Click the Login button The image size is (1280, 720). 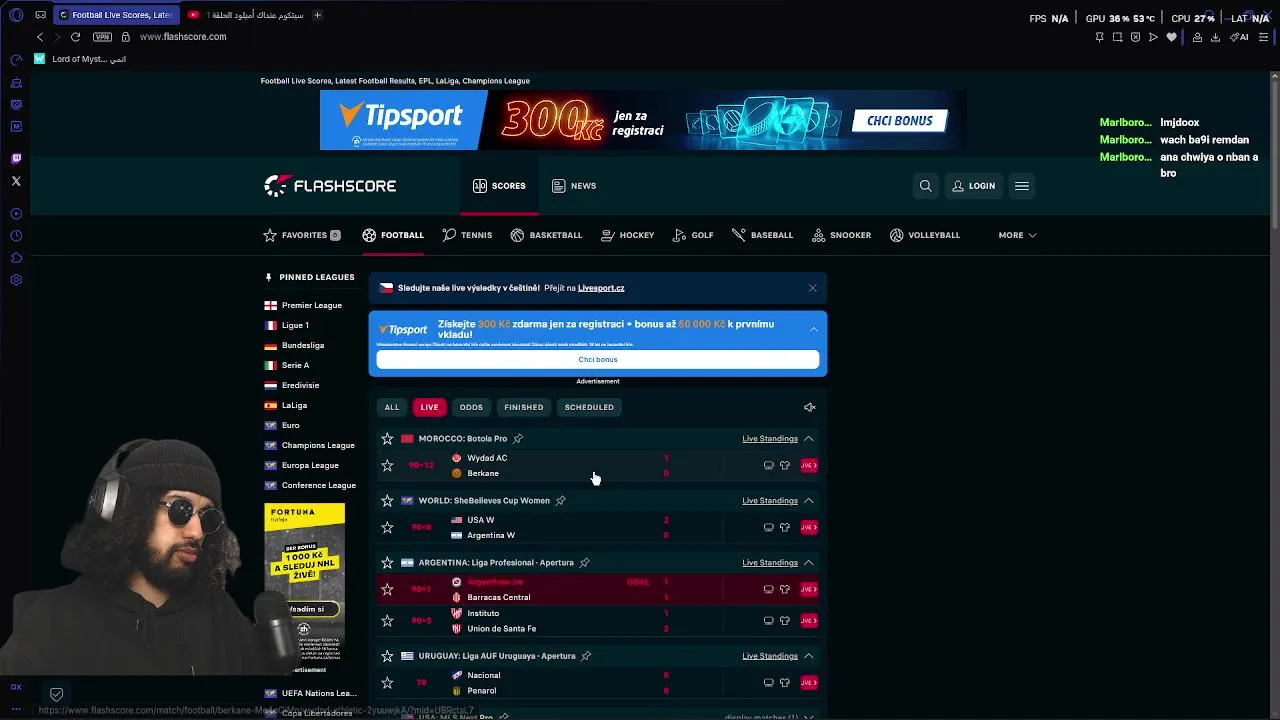tap(973, 186)
